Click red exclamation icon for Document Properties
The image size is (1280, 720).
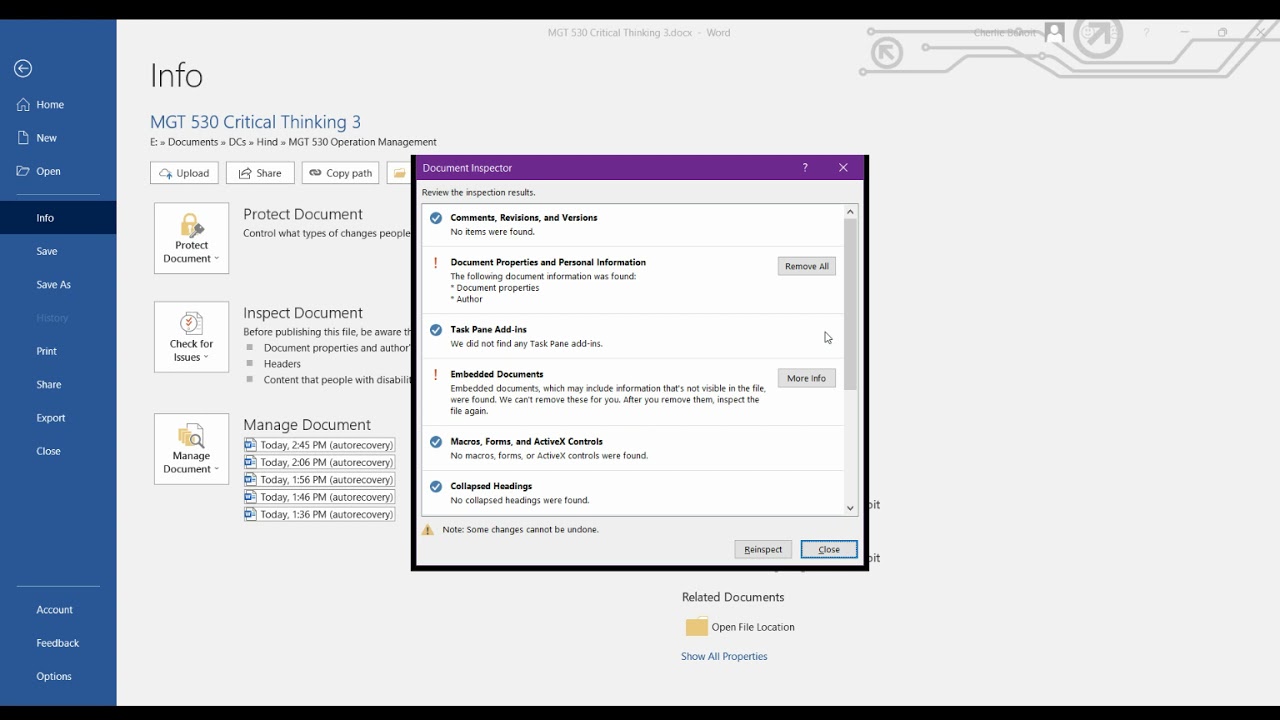coord(435,263)
